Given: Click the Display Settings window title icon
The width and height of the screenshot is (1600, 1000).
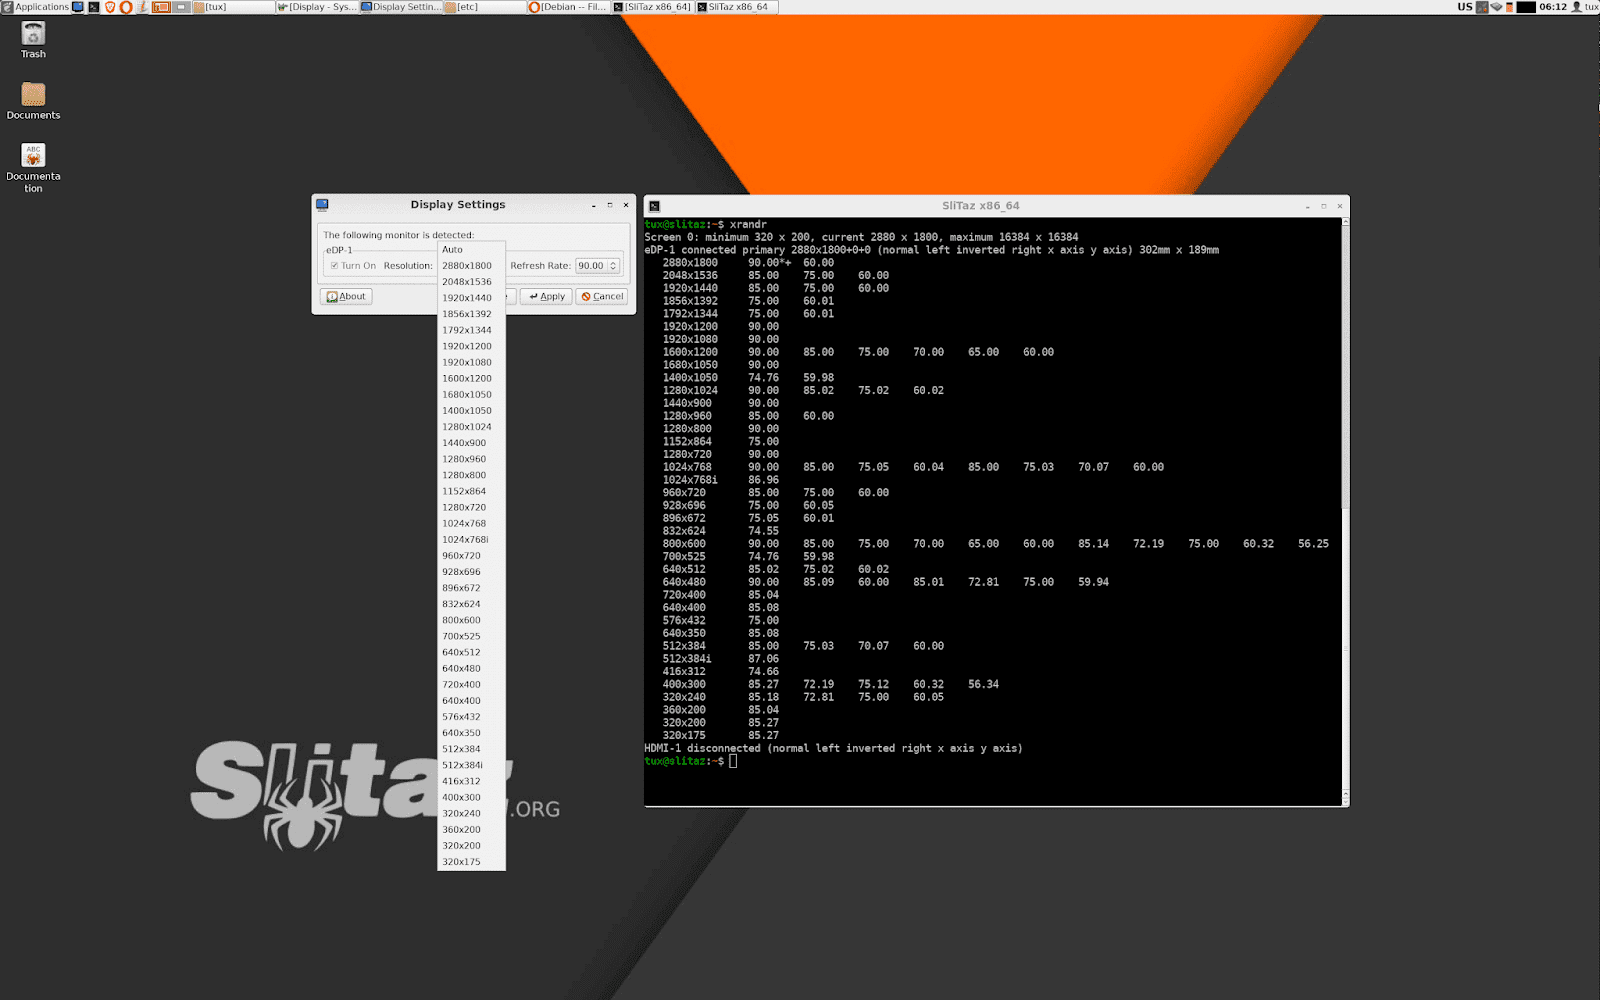Looking at the screenshot, I should click(322, 205).
